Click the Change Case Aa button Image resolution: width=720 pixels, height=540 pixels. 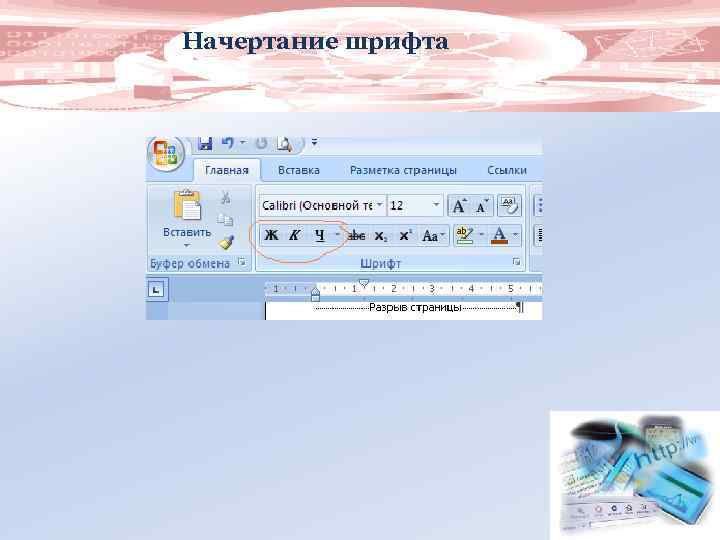pos(433,236)
